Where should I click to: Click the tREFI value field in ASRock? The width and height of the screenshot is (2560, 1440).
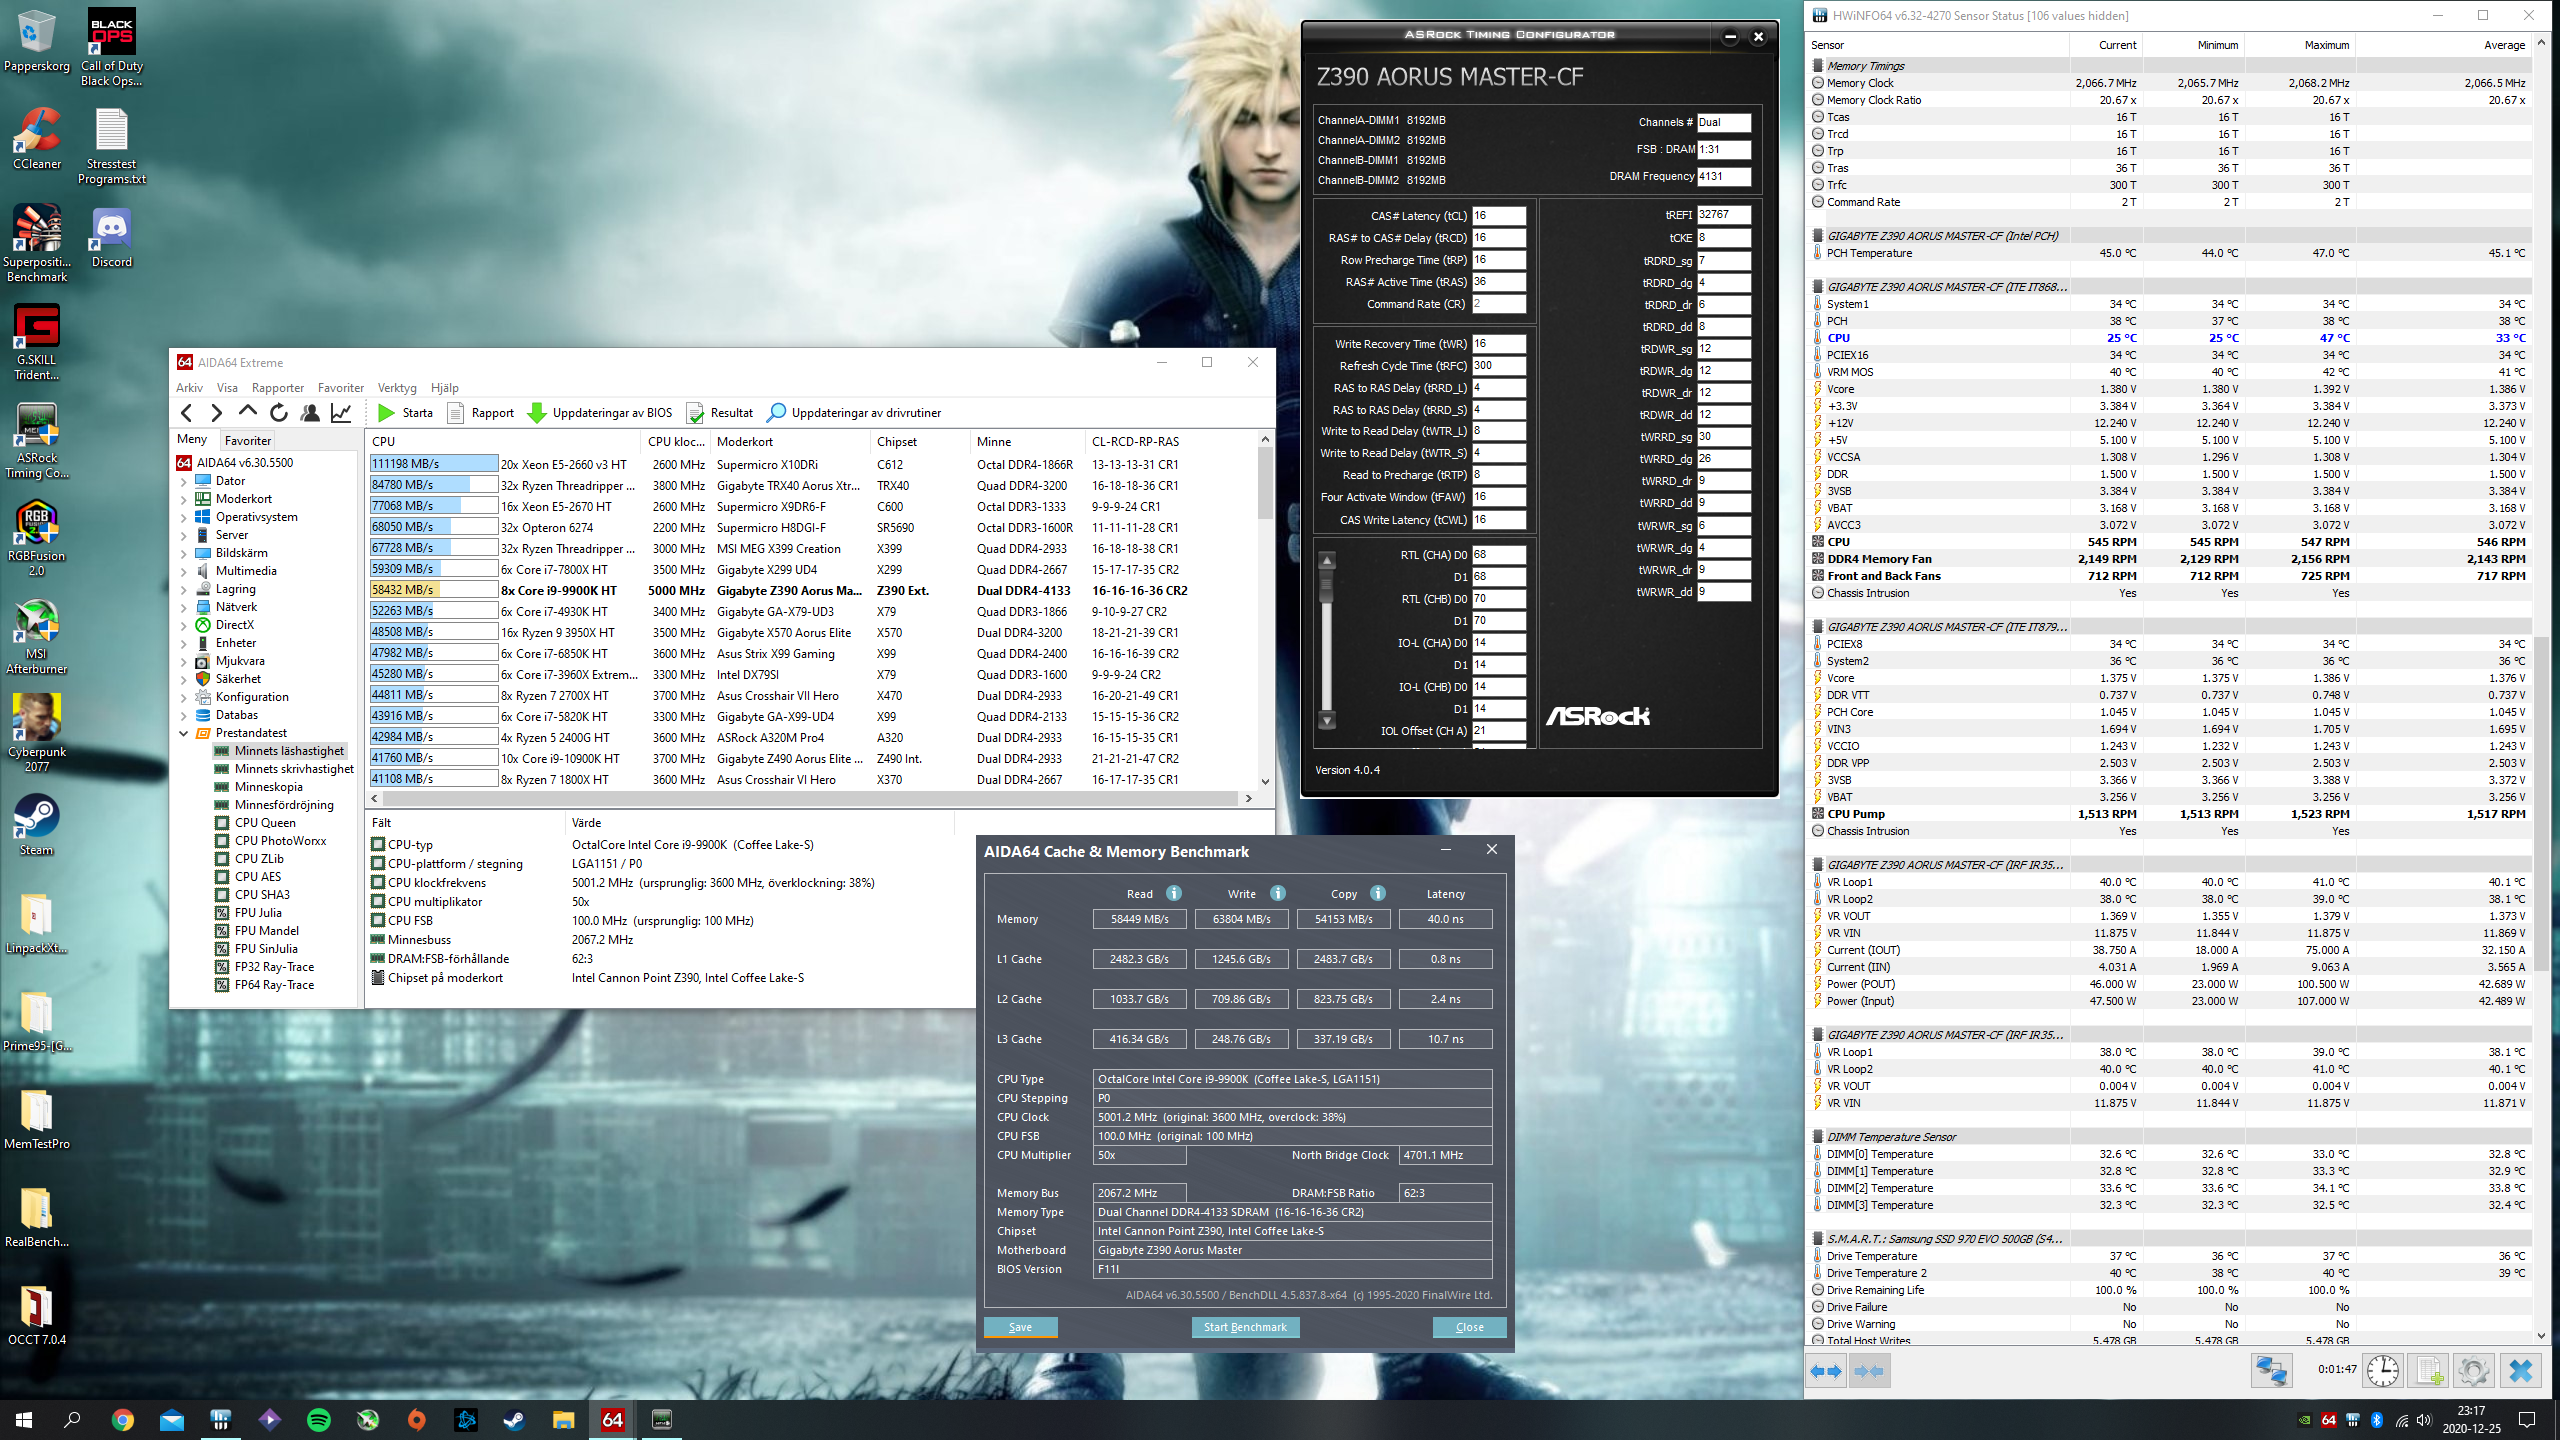coord(1724,215)
